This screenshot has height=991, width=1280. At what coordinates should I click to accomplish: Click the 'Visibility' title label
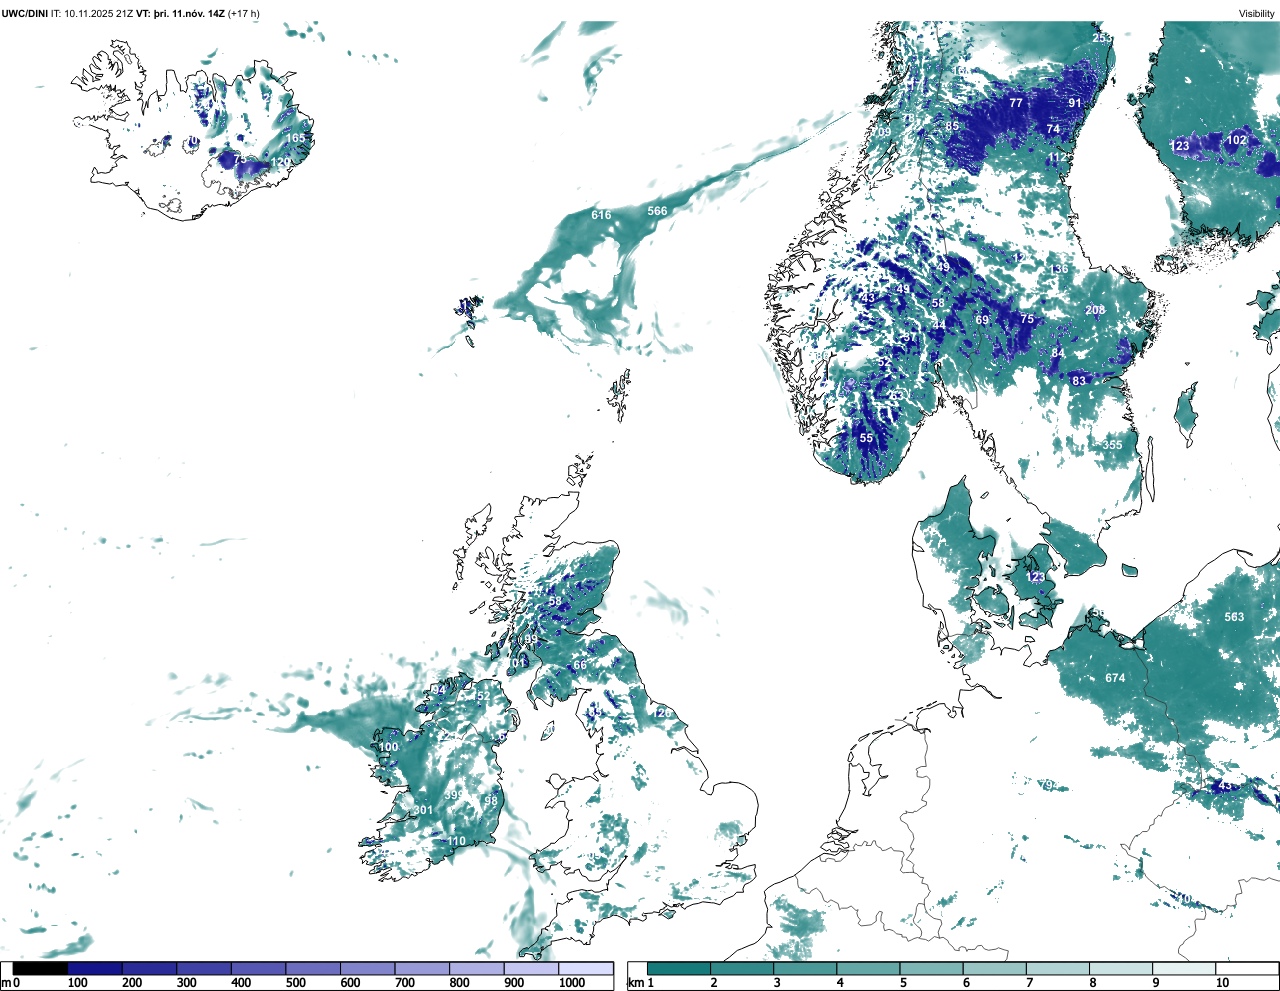[x=1257, y=13]
